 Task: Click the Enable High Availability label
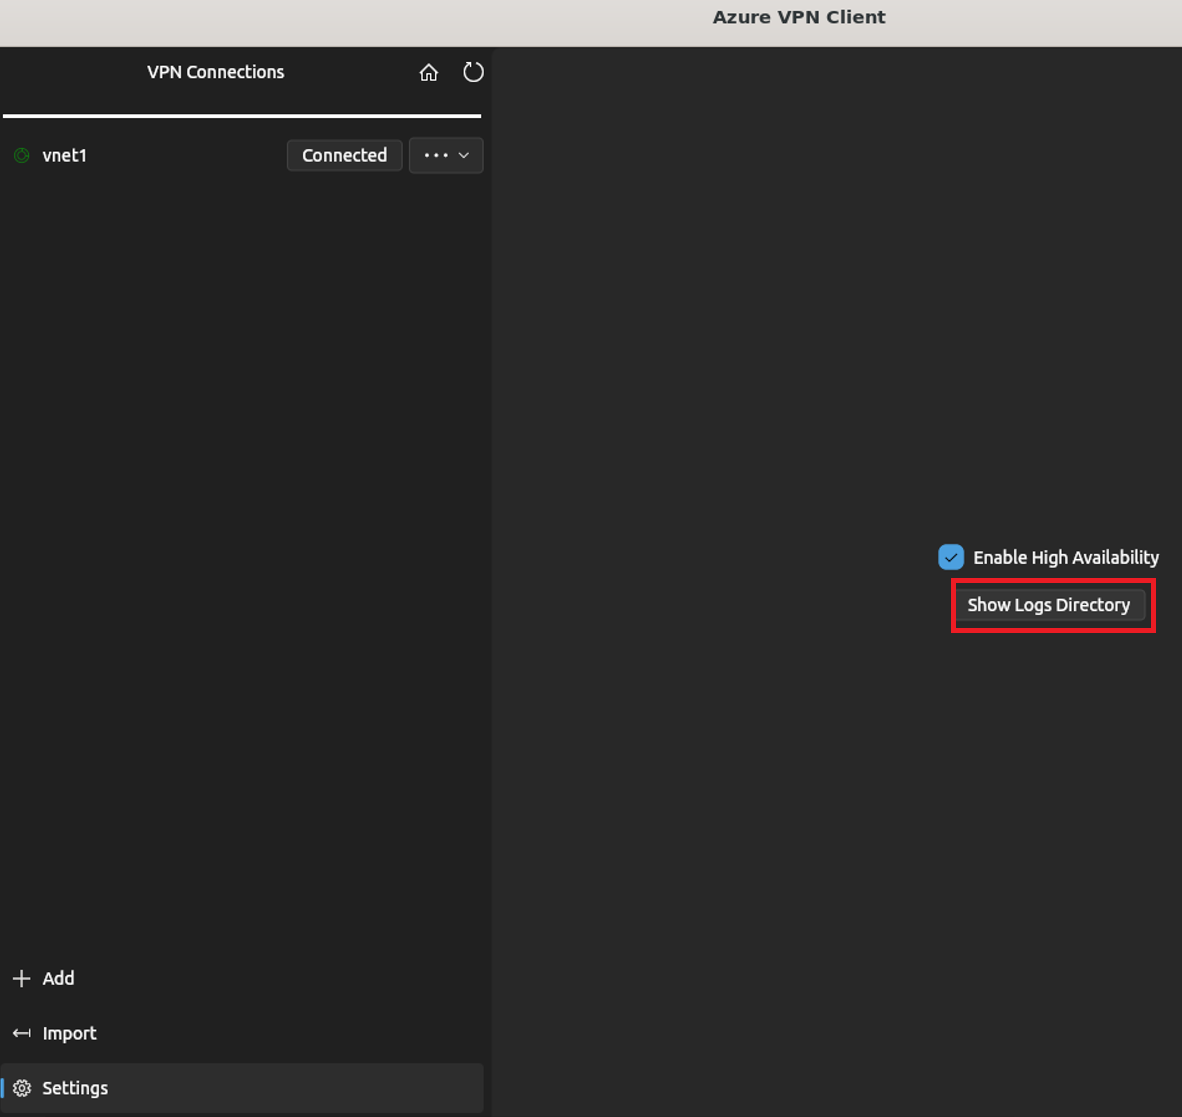[1066, 558]
